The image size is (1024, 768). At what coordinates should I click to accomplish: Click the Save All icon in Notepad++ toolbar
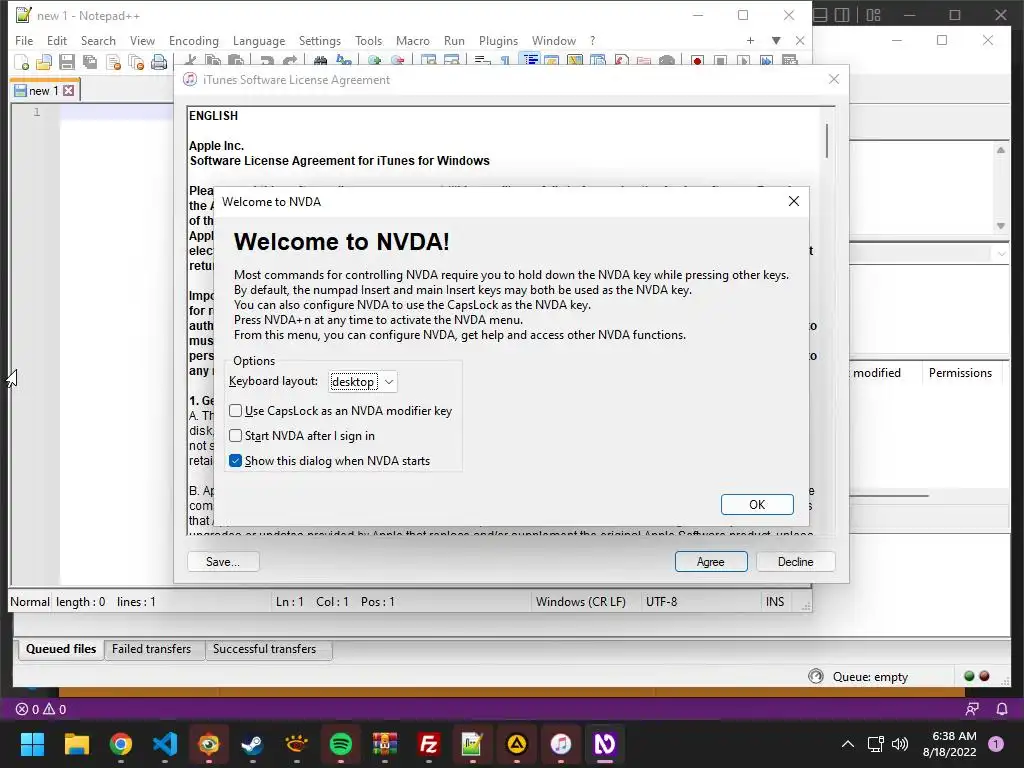[x=89, y=63]
